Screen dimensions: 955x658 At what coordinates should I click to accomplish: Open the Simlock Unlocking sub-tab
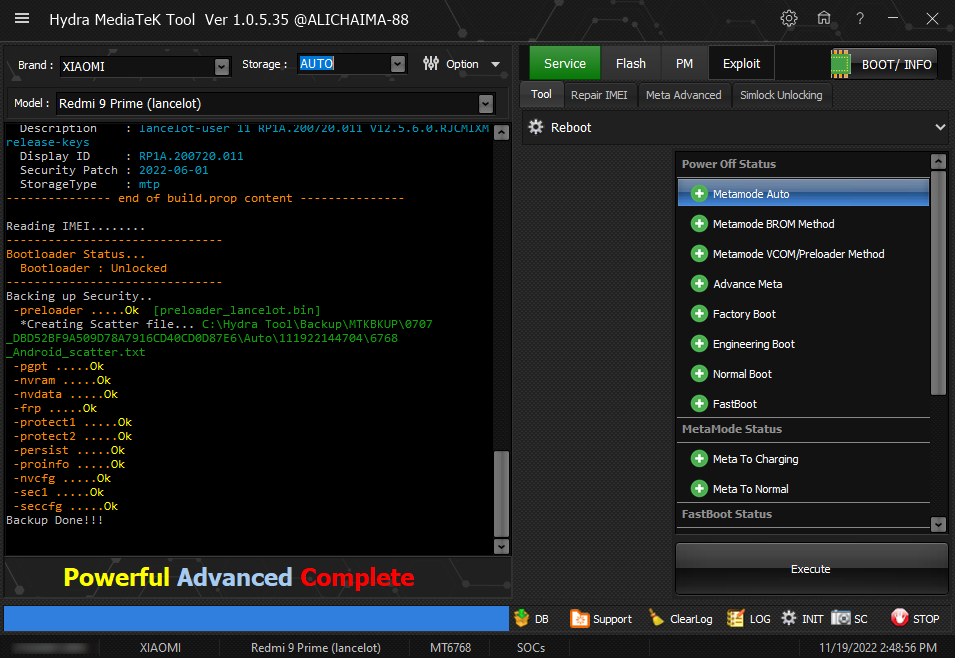(781, 95)
